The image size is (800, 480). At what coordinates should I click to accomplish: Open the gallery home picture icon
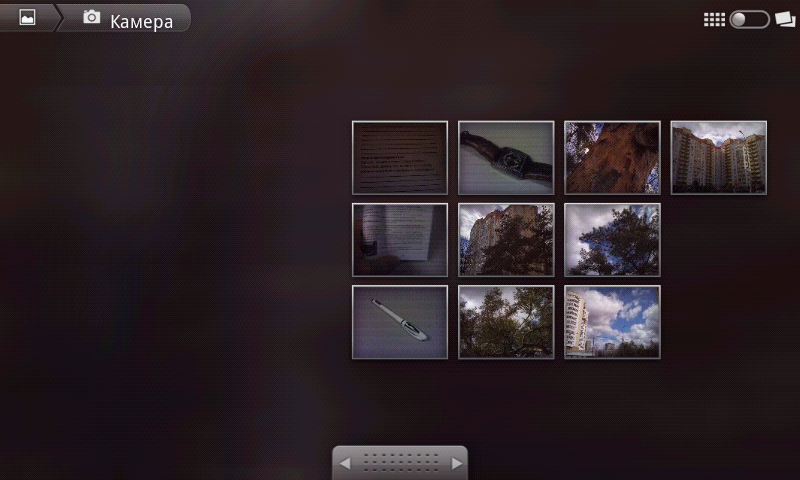pos(28,17)
